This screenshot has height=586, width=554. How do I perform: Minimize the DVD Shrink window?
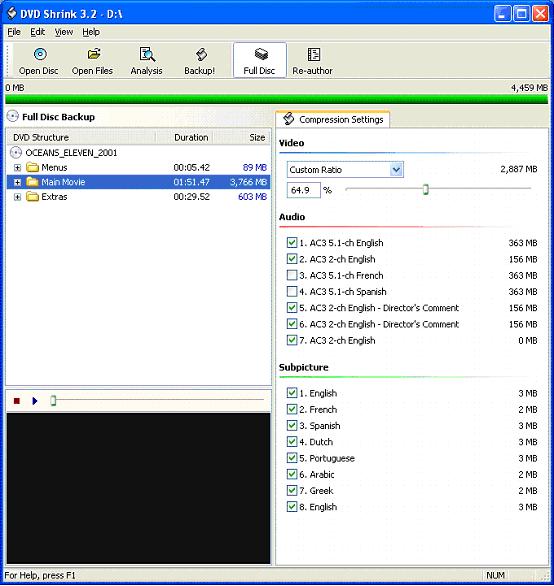coord(502,14)
